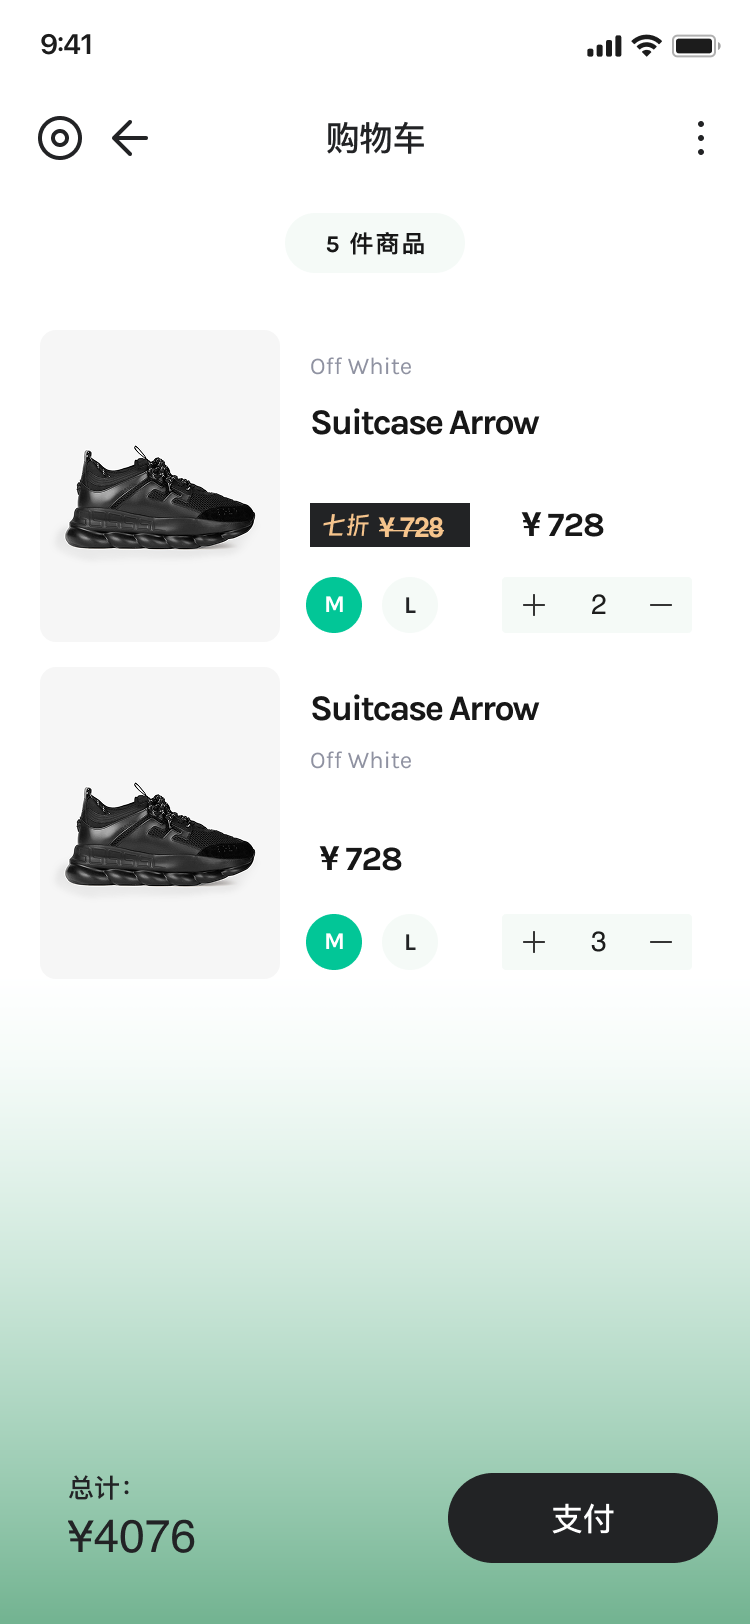Increase quantity of first Suitcase Arrow item
Image resolution: width=750 pixels, height=1624 pixels.
534,605
